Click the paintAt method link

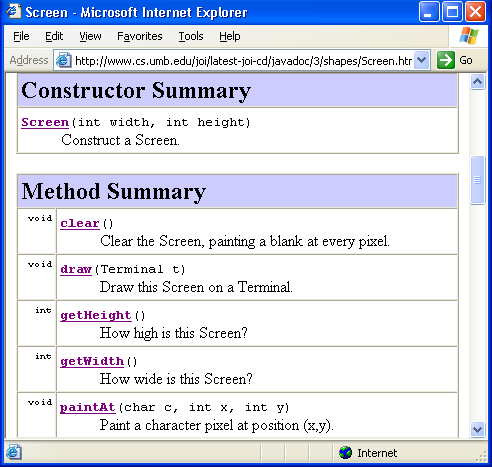(88, 407)
